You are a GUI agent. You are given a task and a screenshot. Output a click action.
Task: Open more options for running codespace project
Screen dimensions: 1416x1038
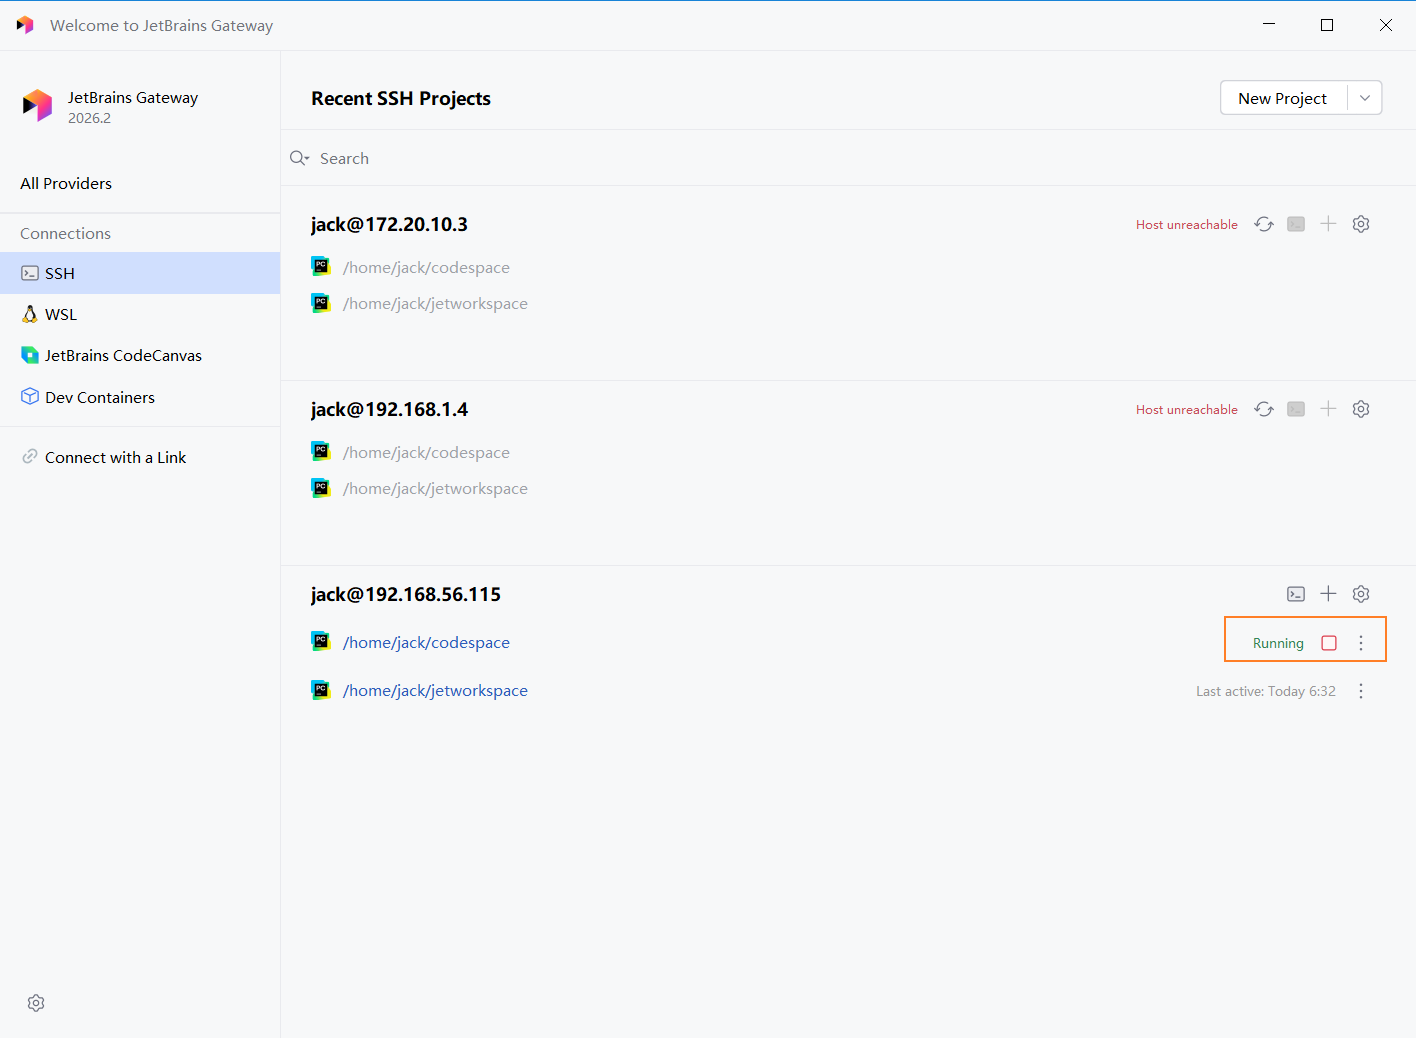[x=1361, y=643]
